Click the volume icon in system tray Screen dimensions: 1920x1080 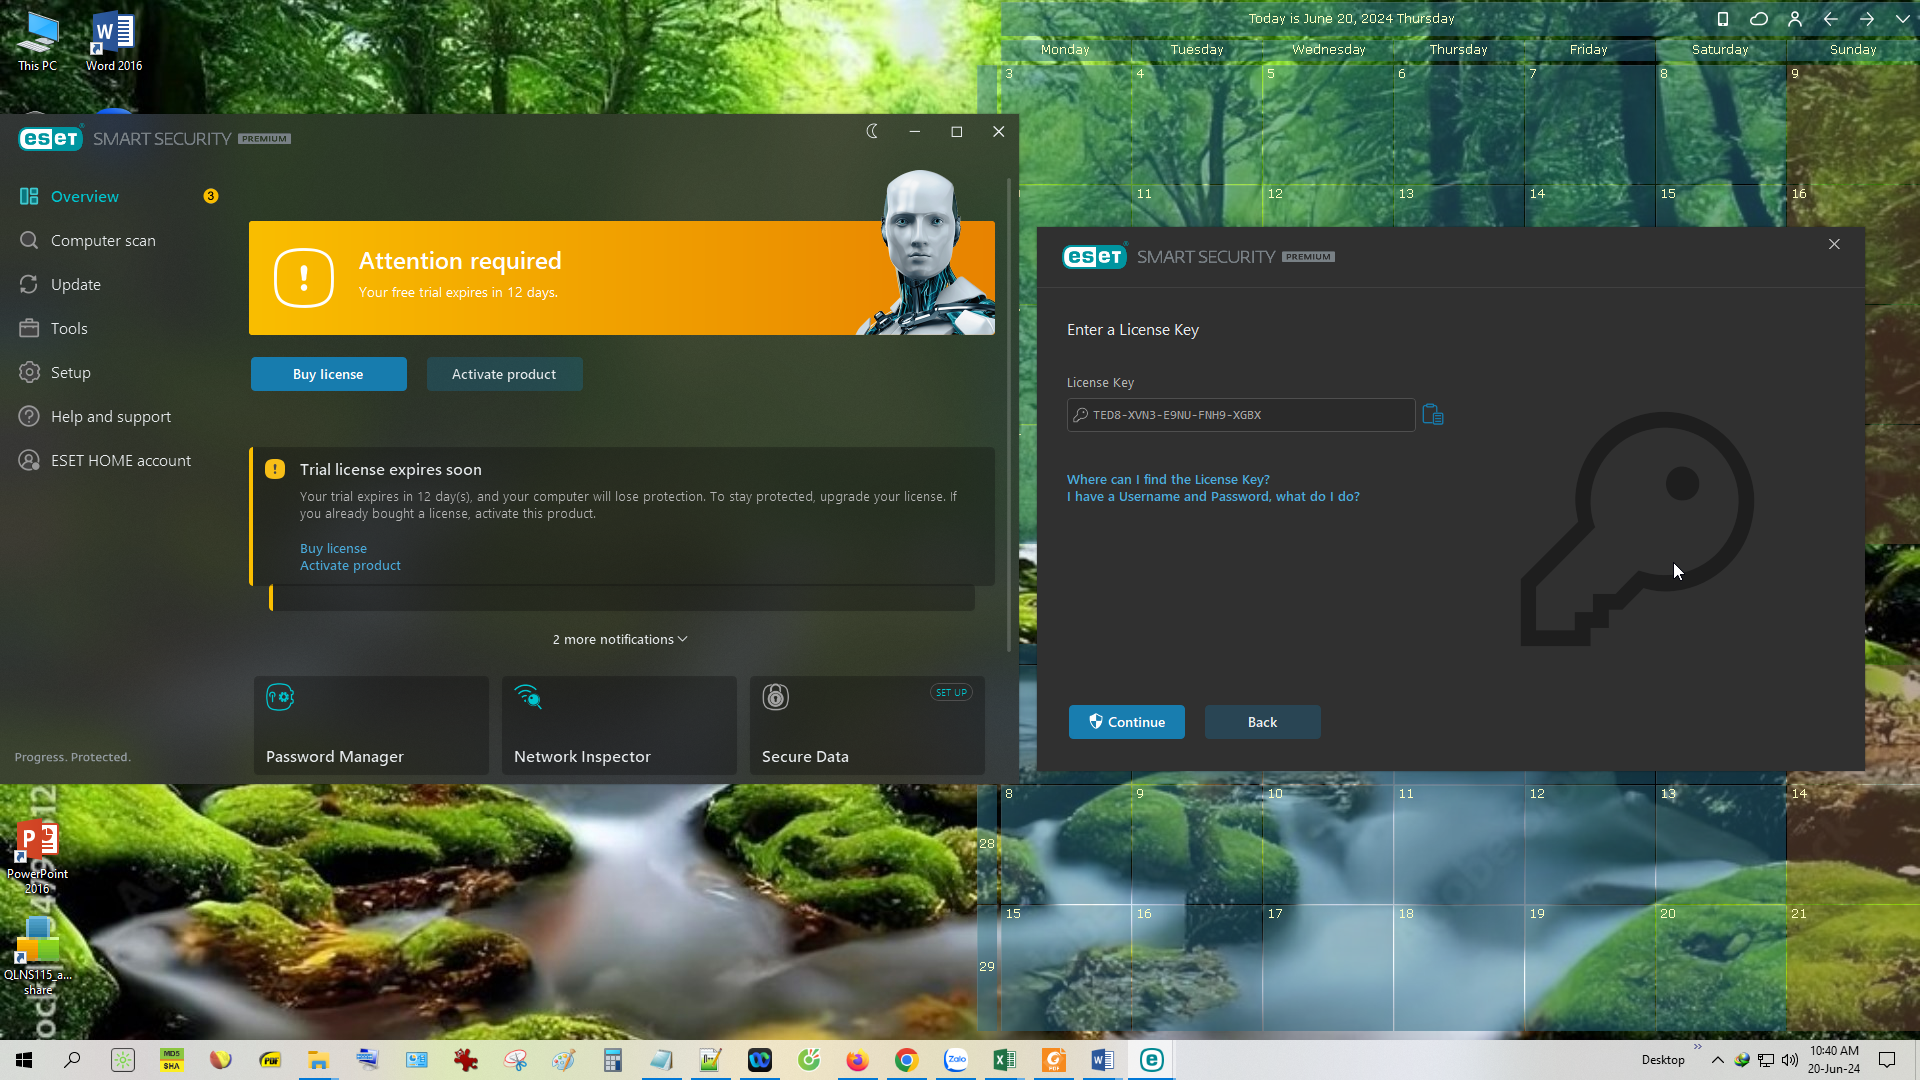click(1790, 1060)
